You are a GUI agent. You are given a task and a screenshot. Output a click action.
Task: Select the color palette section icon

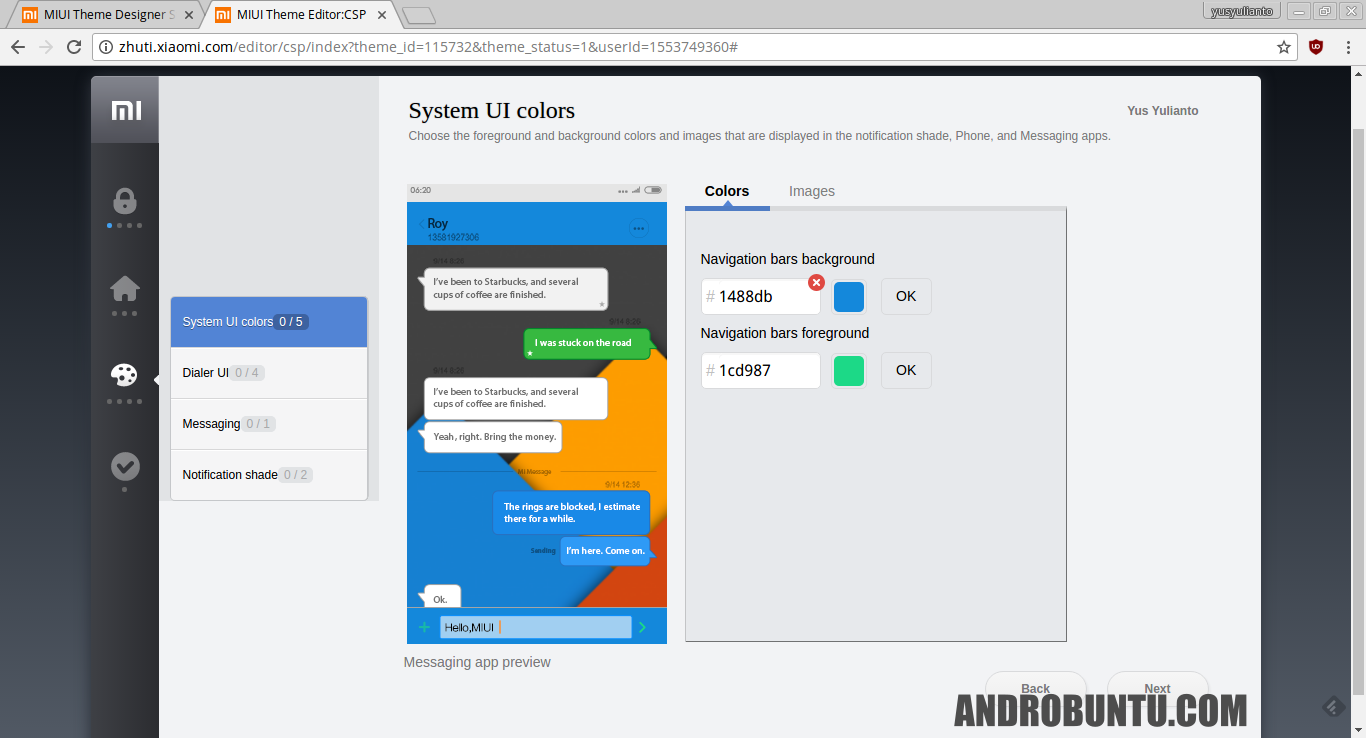tap(125, 375)
